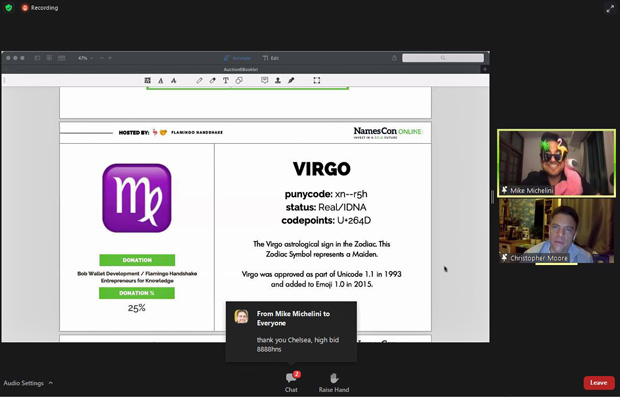The image size is (620, 397).
Task: Click the share icon in title bar
Action: click(394, 58)
